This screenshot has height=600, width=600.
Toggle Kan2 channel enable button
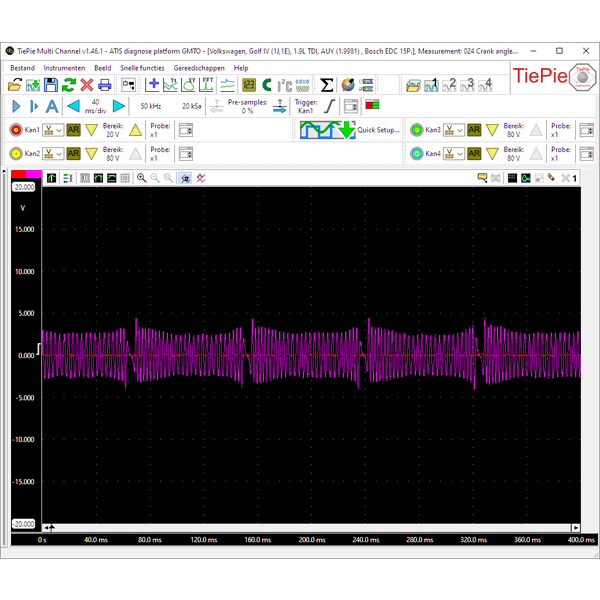16,154
